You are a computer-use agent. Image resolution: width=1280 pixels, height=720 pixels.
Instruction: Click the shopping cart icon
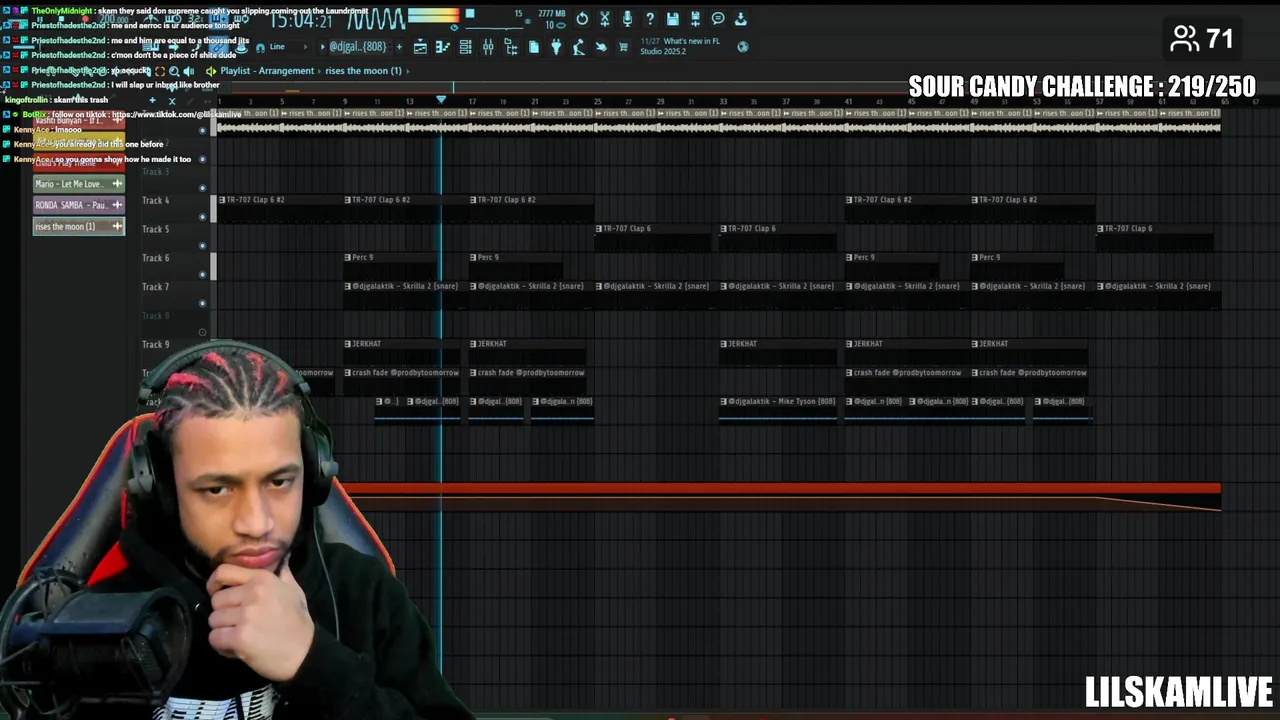623,47
